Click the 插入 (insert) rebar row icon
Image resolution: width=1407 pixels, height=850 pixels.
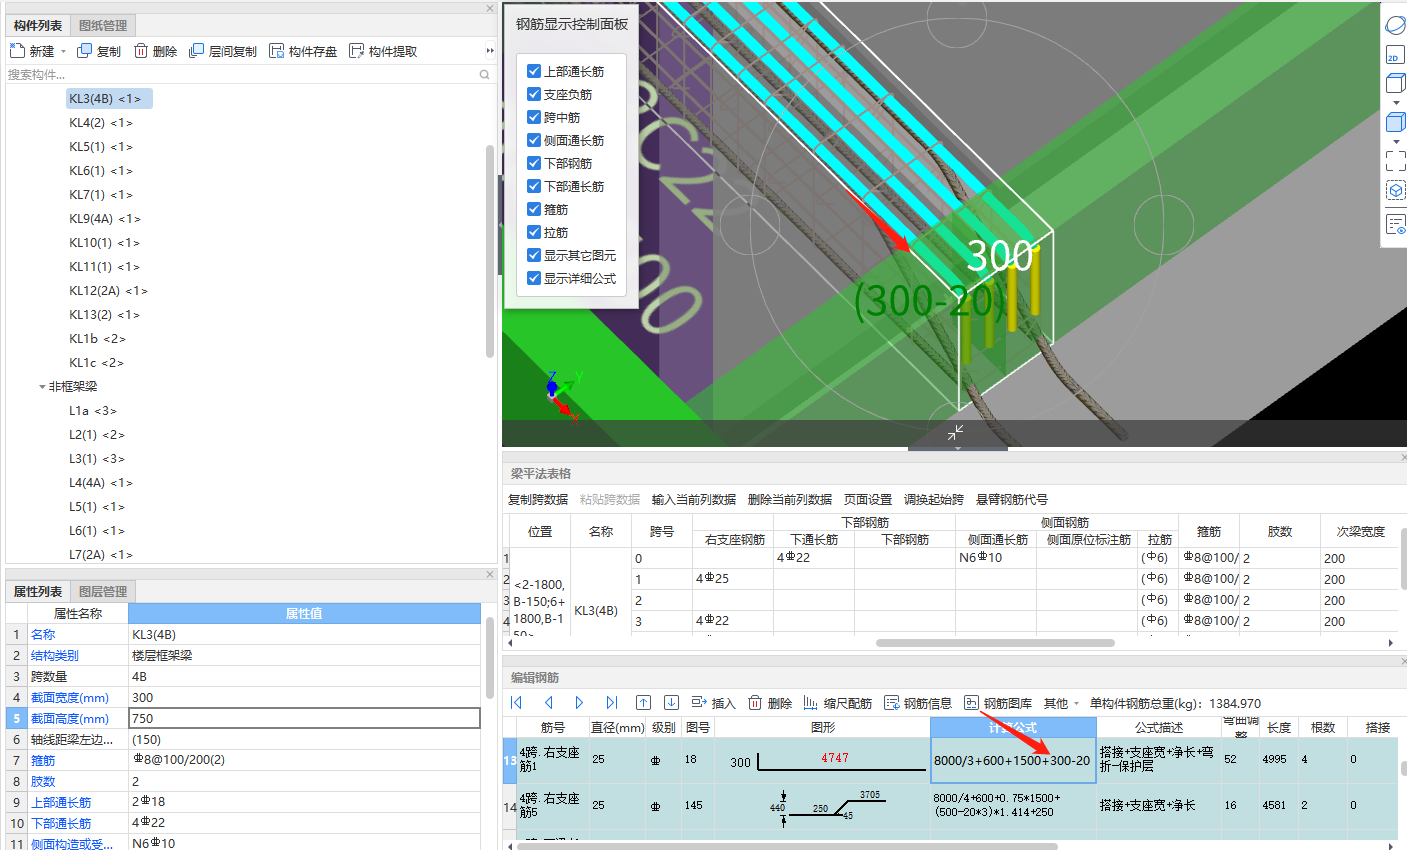click(699, 703)
